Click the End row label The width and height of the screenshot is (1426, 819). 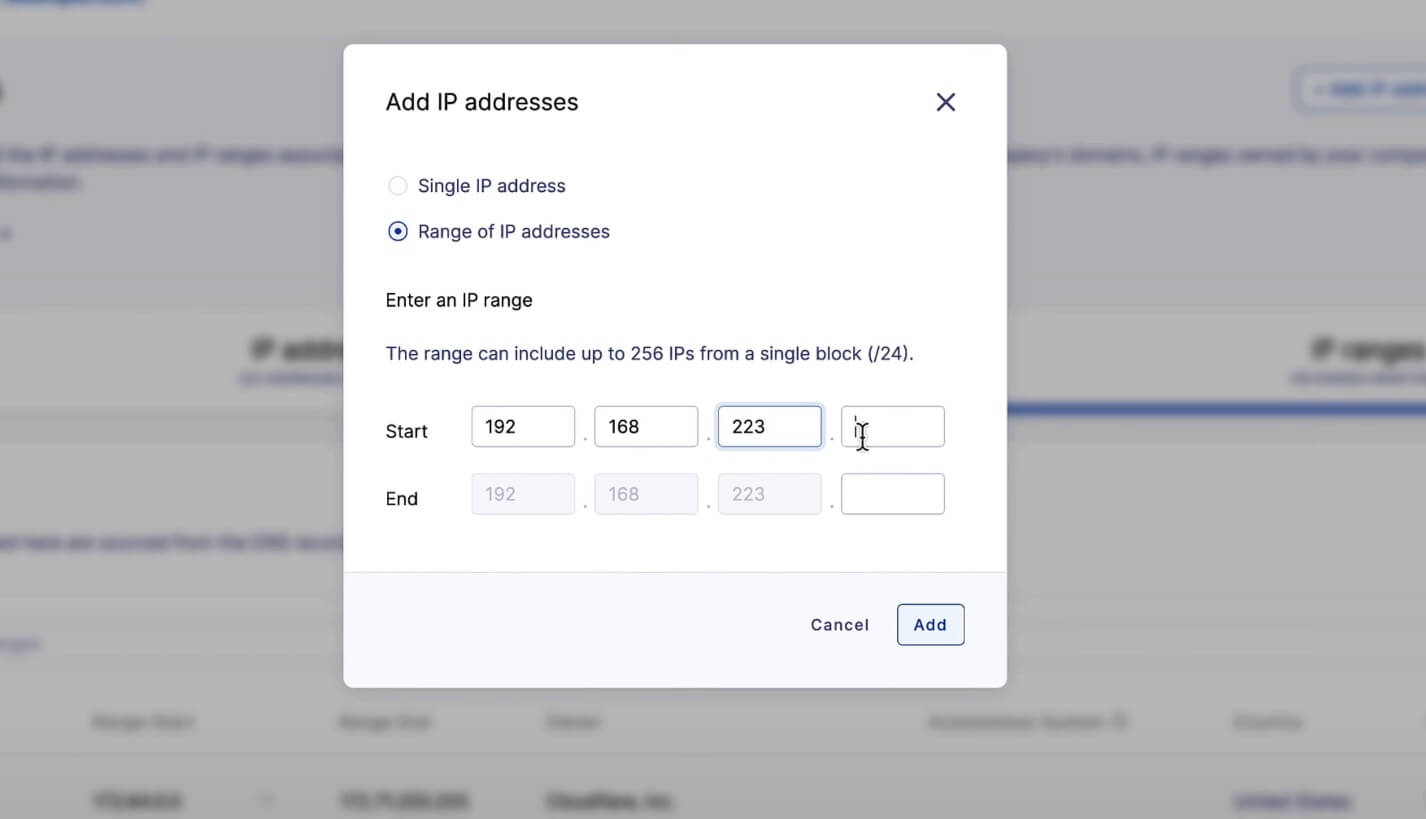402,499
